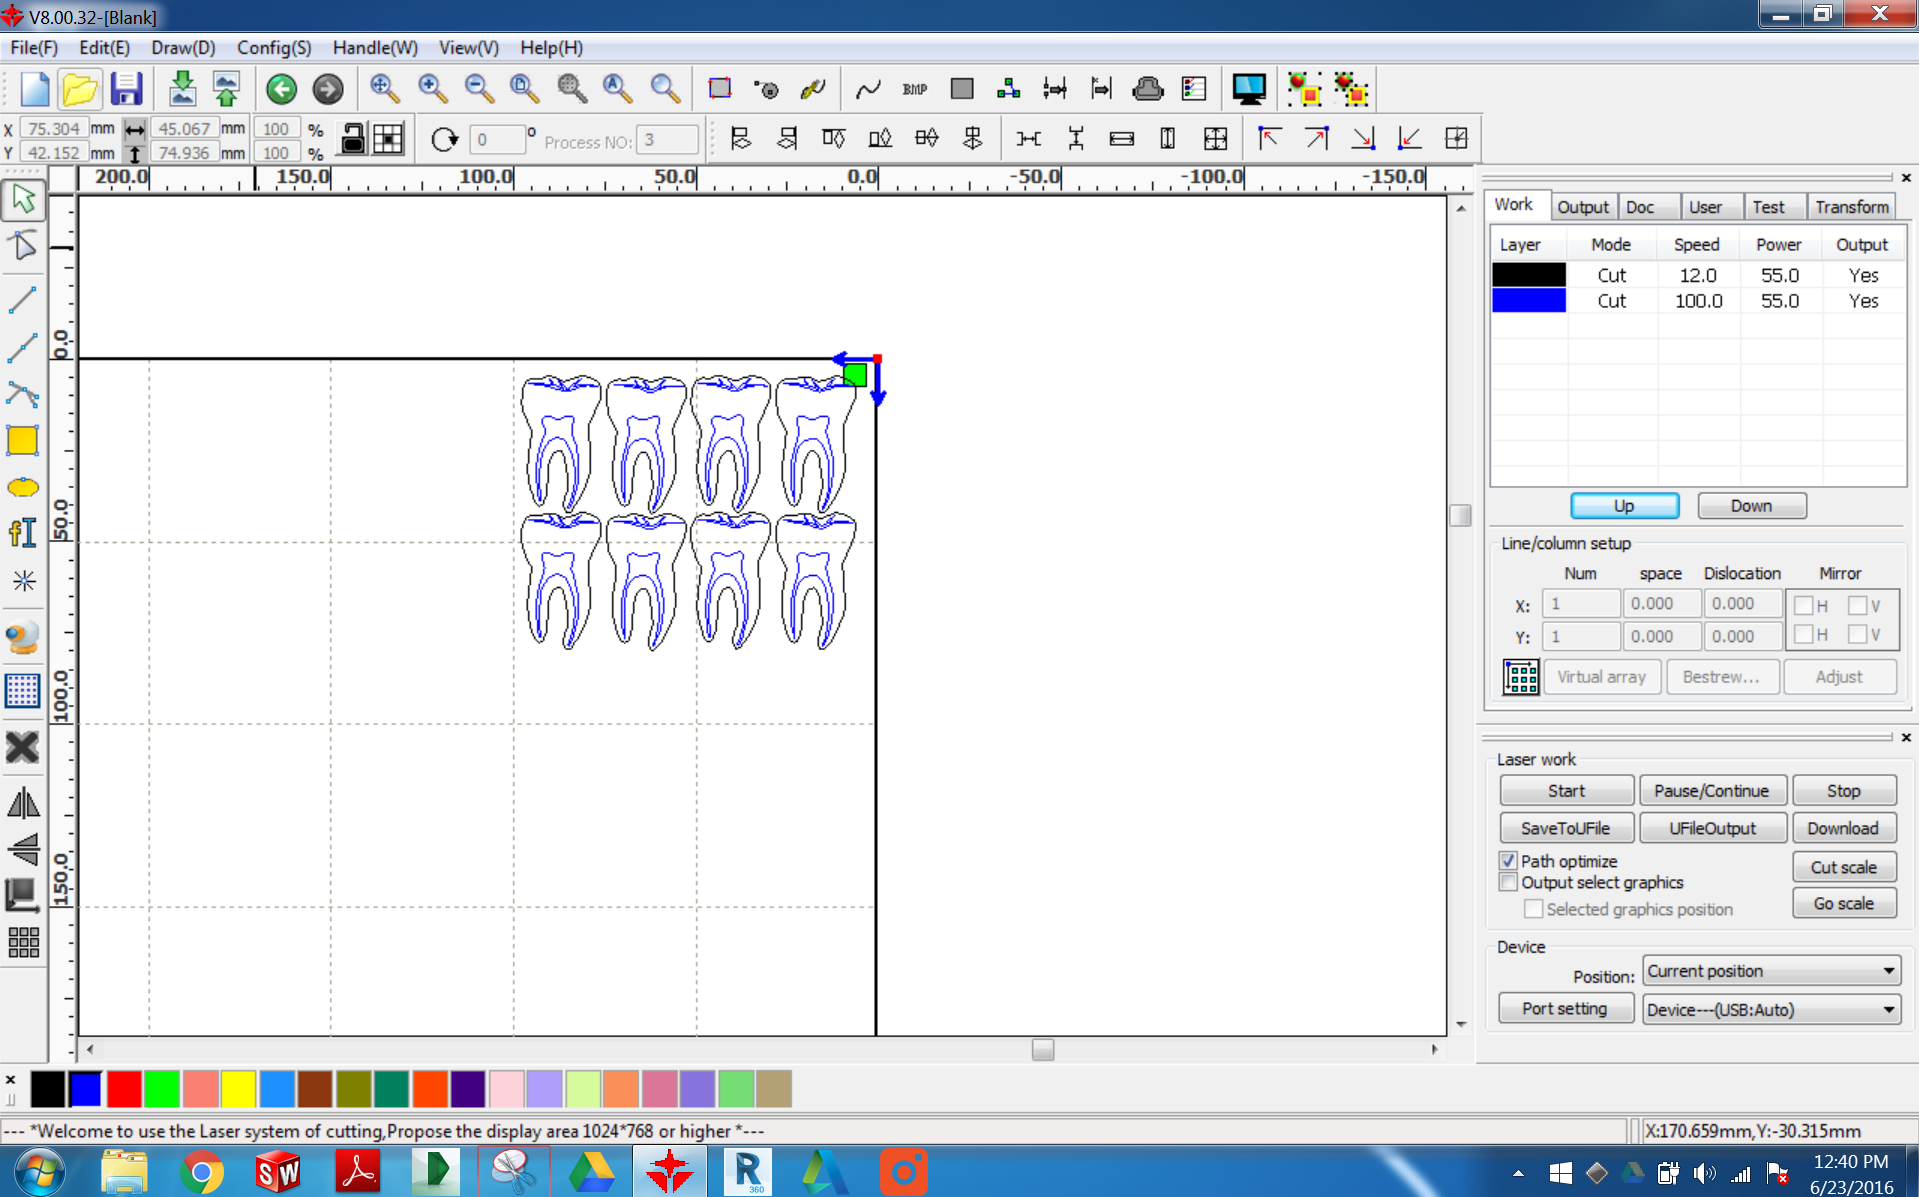The width and height of the screenshot is (1919, 1197).
Task: Open the Config menu
Action: [274, 47]
